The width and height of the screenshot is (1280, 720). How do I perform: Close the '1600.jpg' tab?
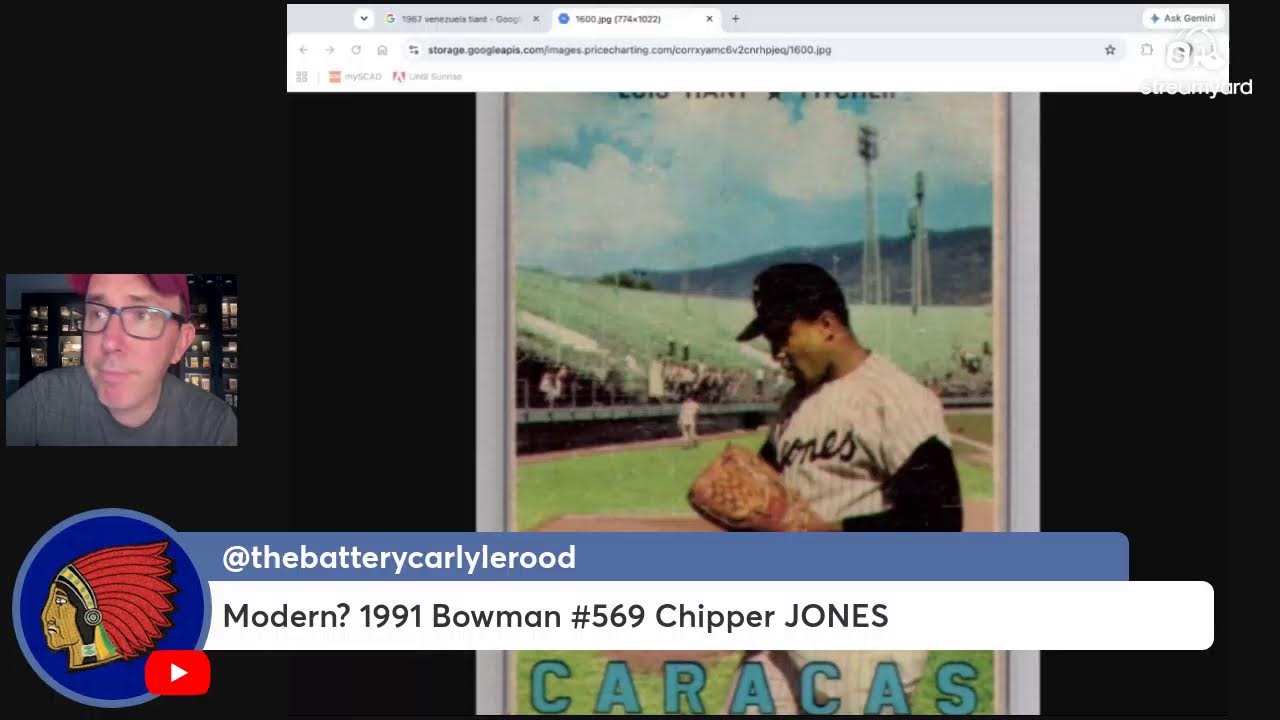(x=710, y=18)
